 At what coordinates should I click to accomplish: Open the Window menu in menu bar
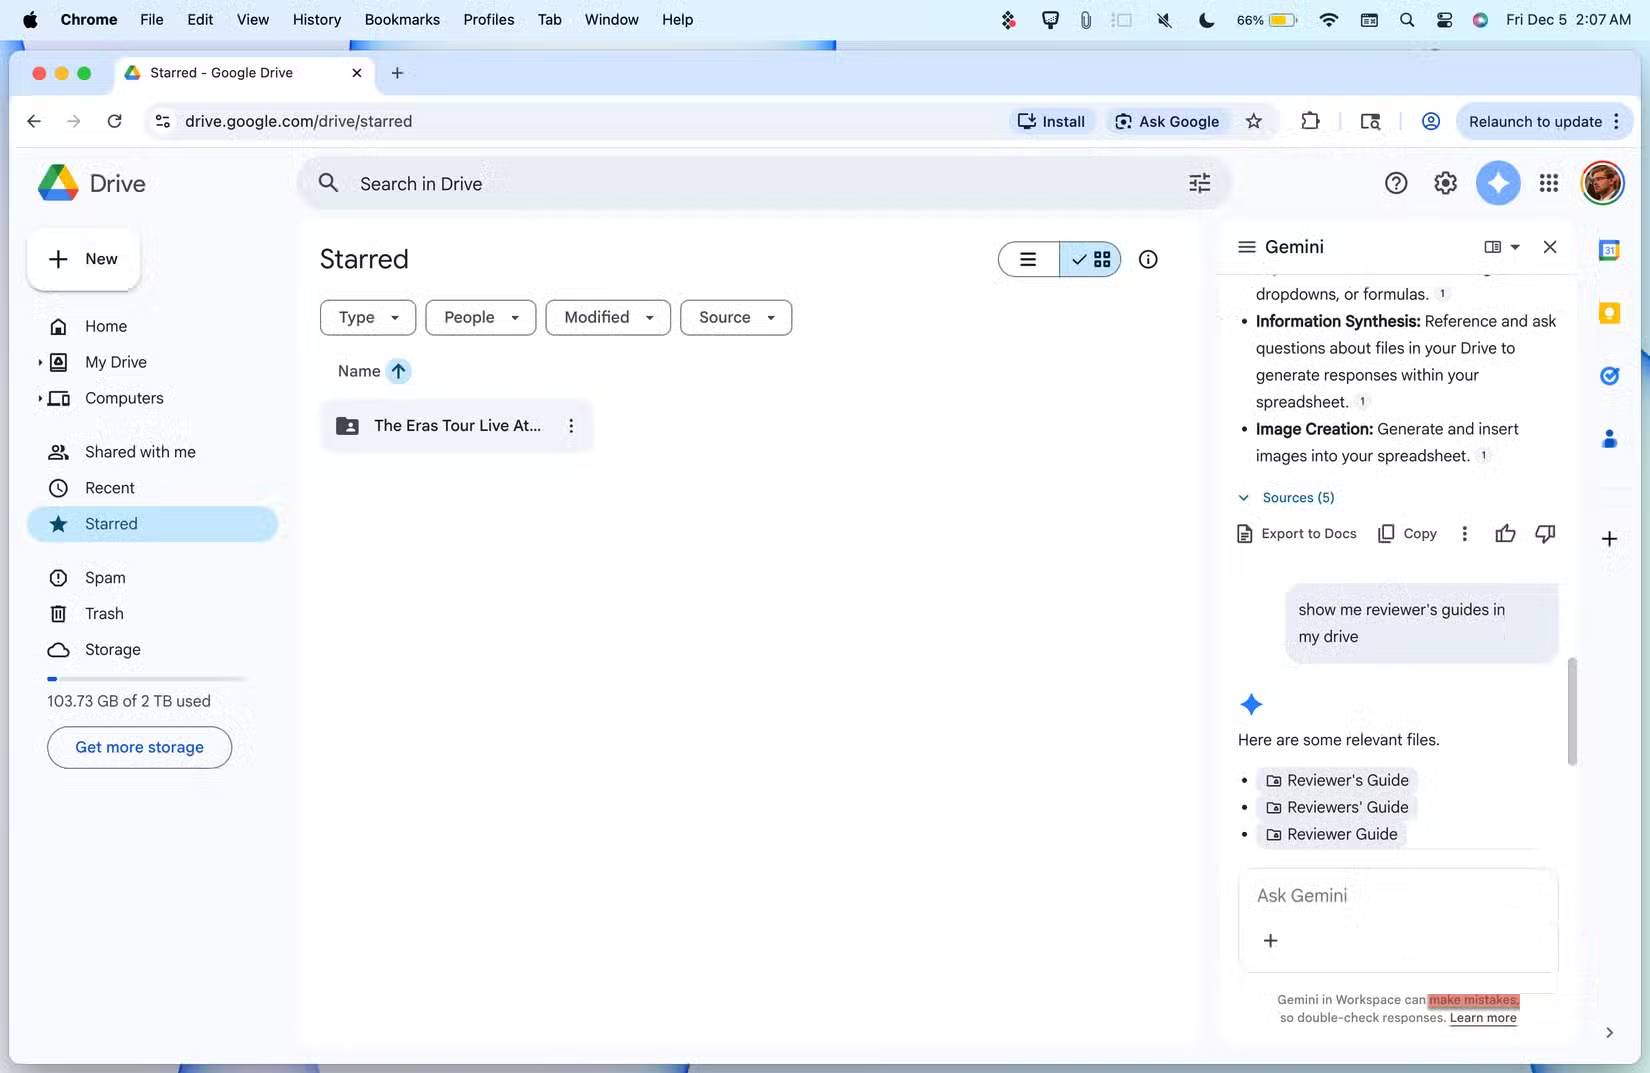click(x=611, y=19)
